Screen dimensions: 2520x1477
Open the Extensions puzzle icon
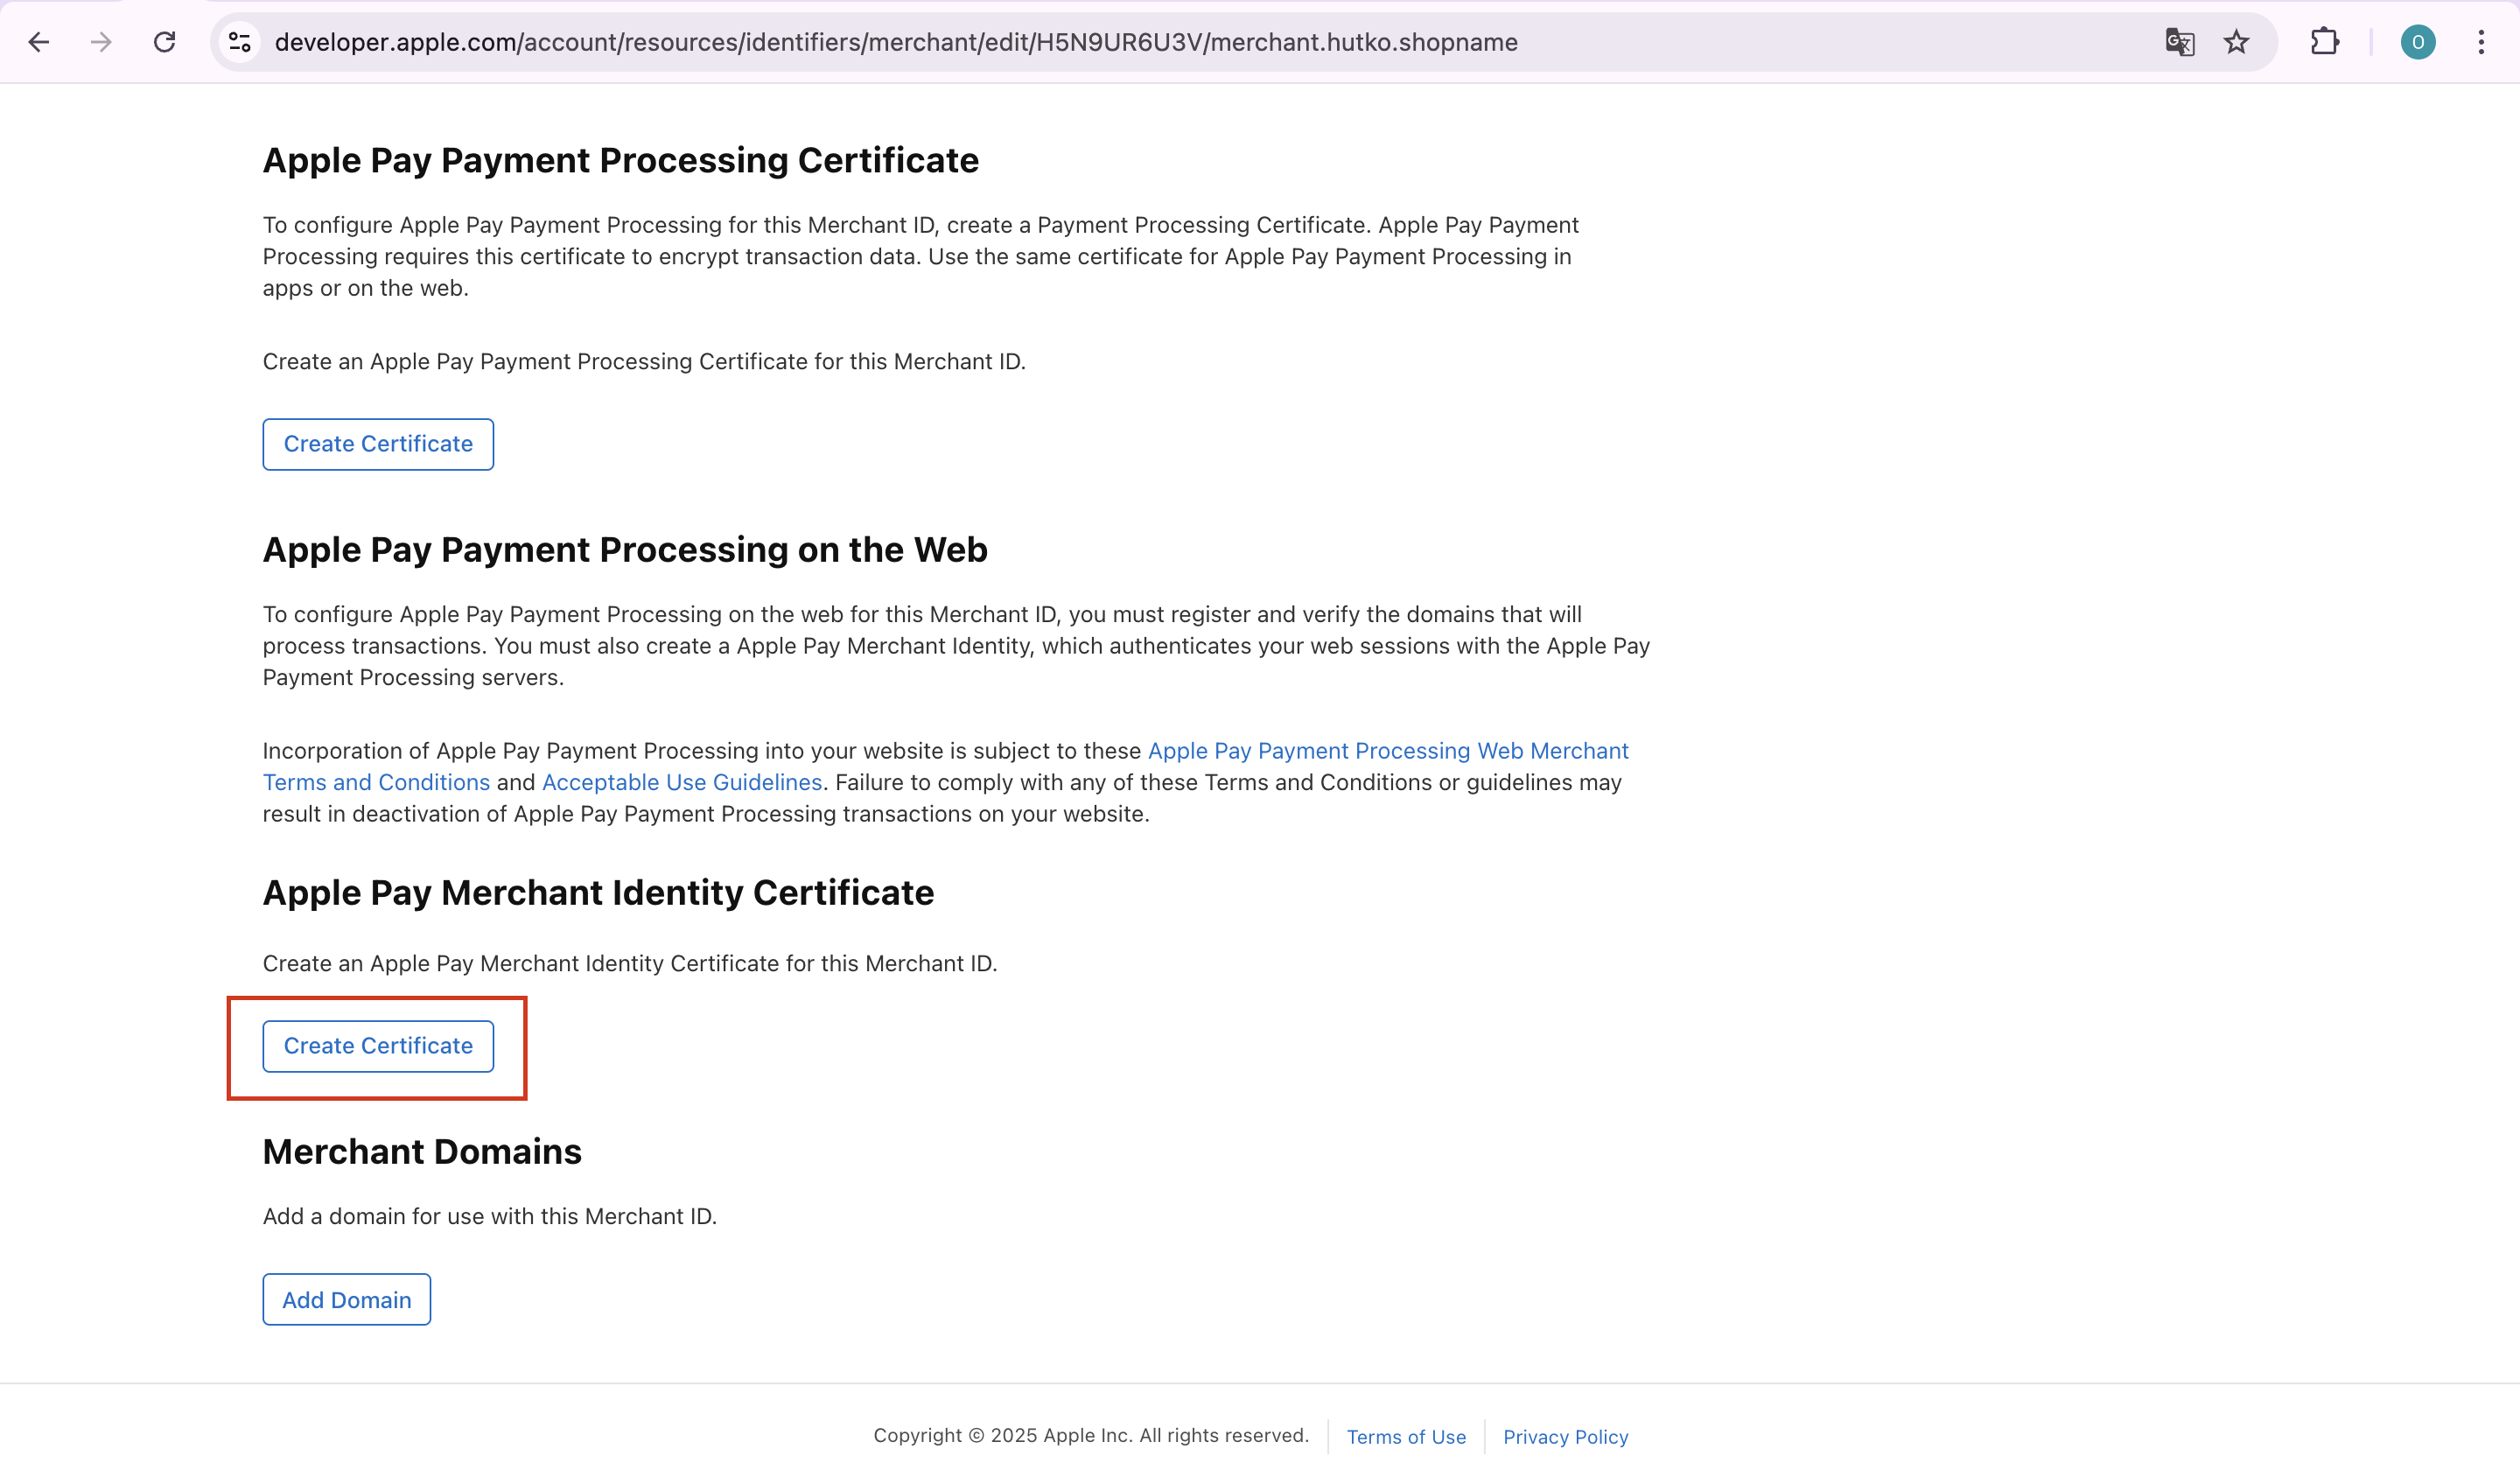click(x=2325, y=42)
